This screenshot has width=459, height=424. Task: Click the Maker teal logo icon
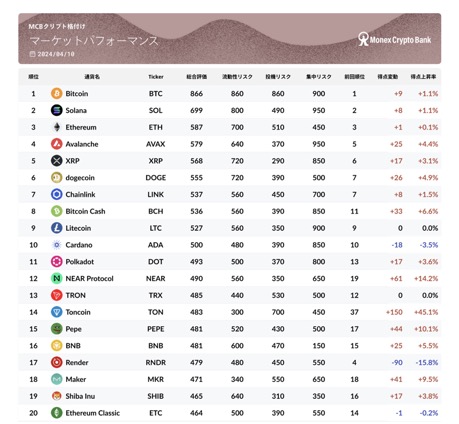point(57,379)
